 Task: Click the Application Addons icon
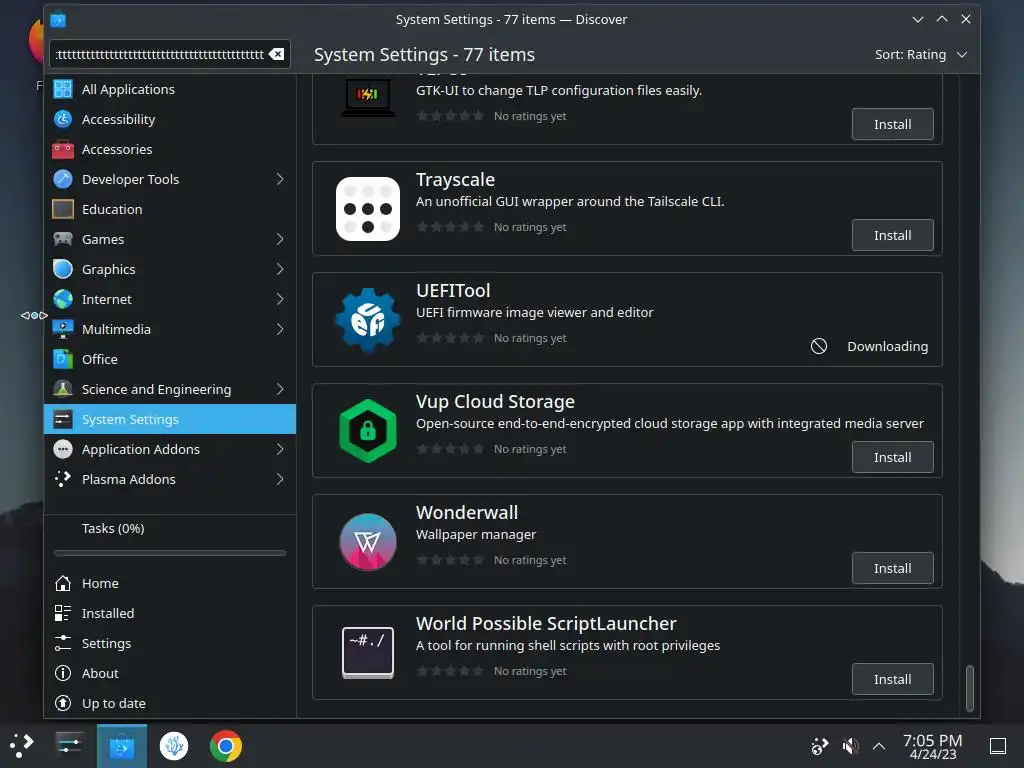(63, 449)
